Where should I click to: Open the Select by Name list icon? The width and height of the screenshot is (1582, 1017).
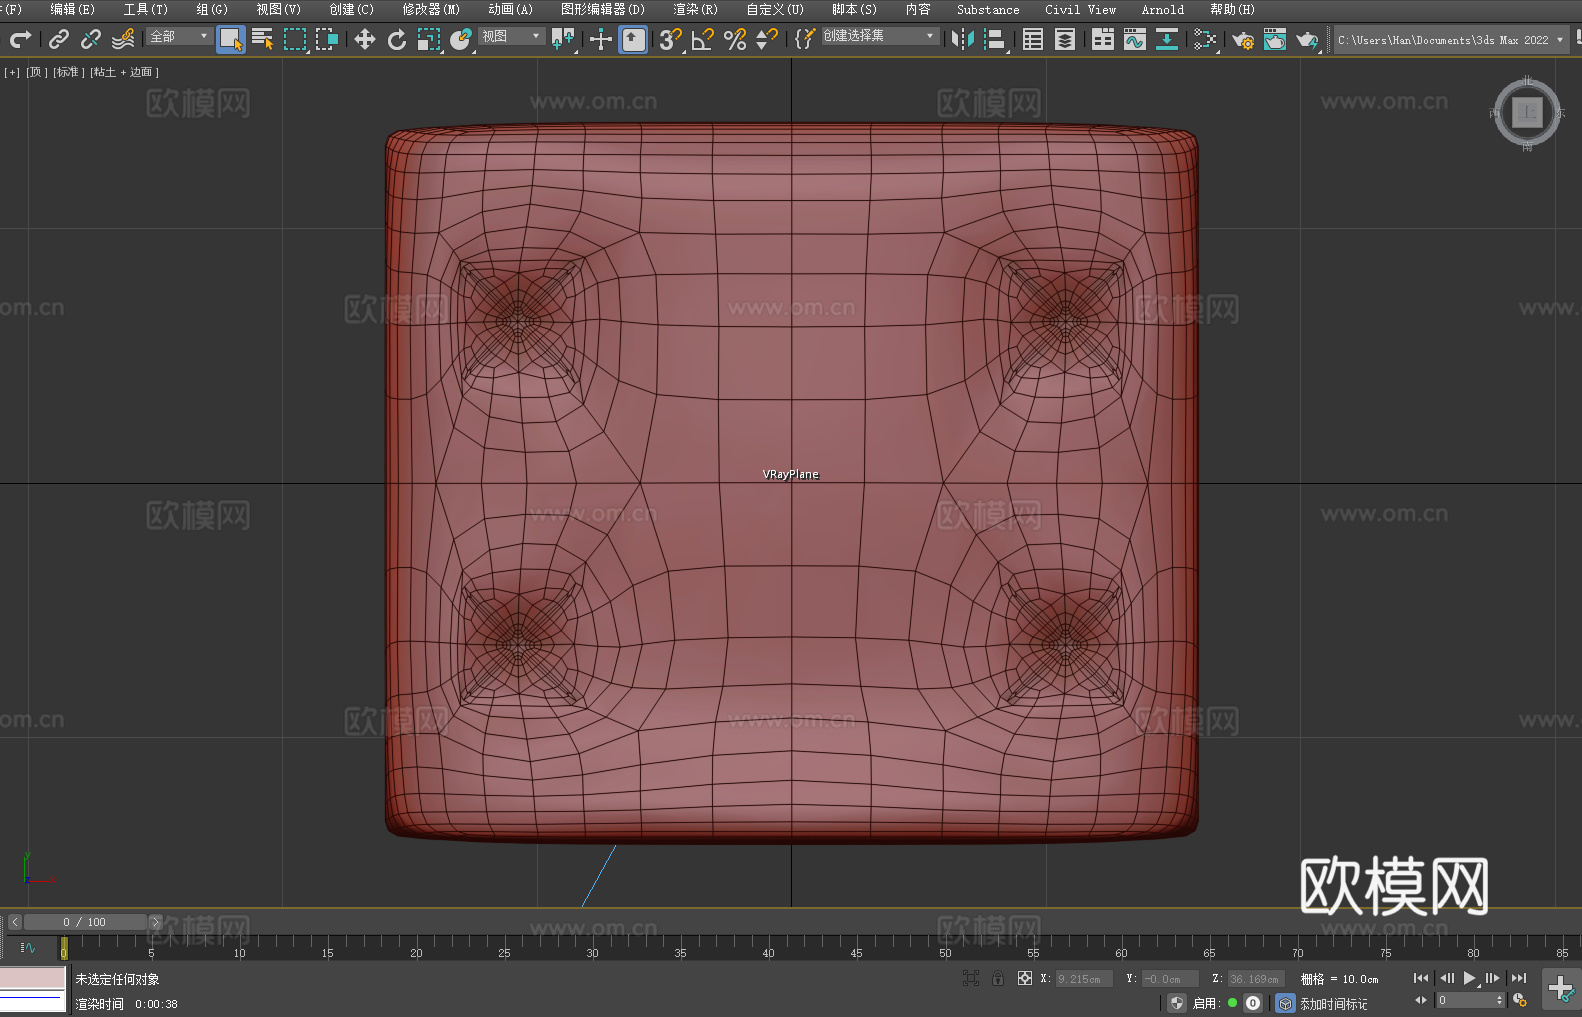pyautogui.click(x=263, y=39)
